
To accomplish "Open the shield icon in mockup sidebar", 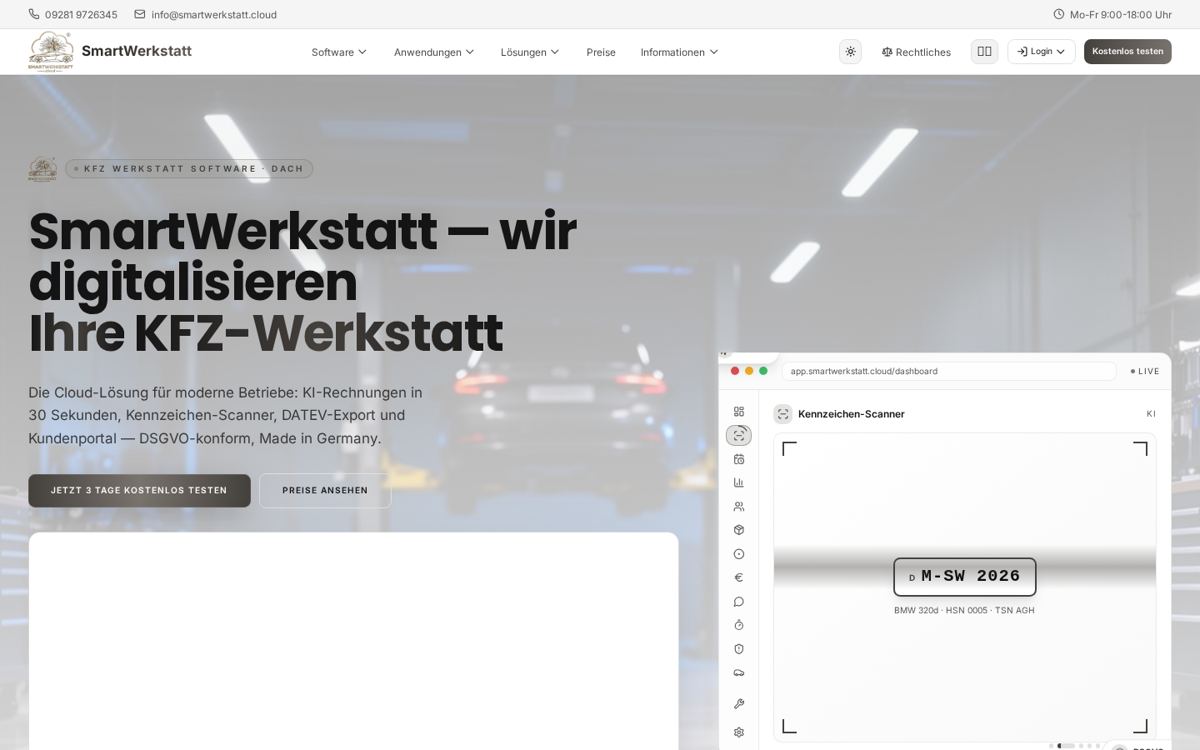I will [739, 649].
